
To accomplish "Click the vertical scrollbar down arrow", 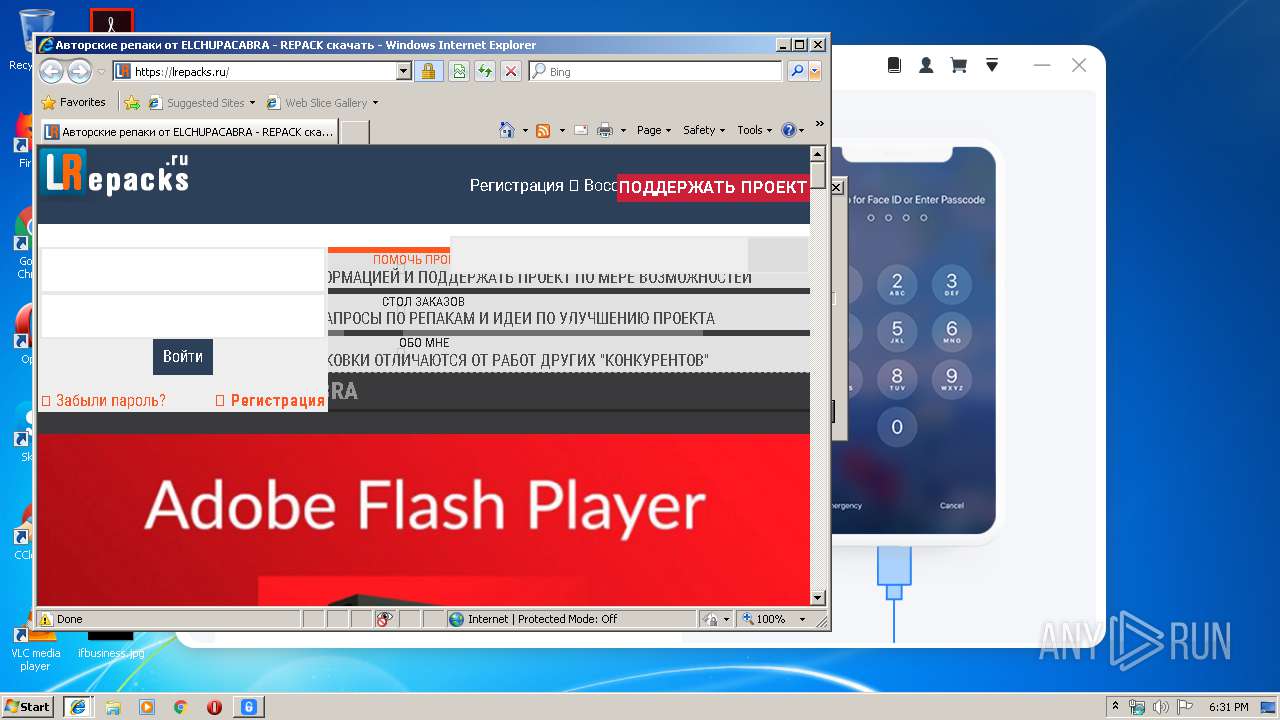I will coord(817,598).
